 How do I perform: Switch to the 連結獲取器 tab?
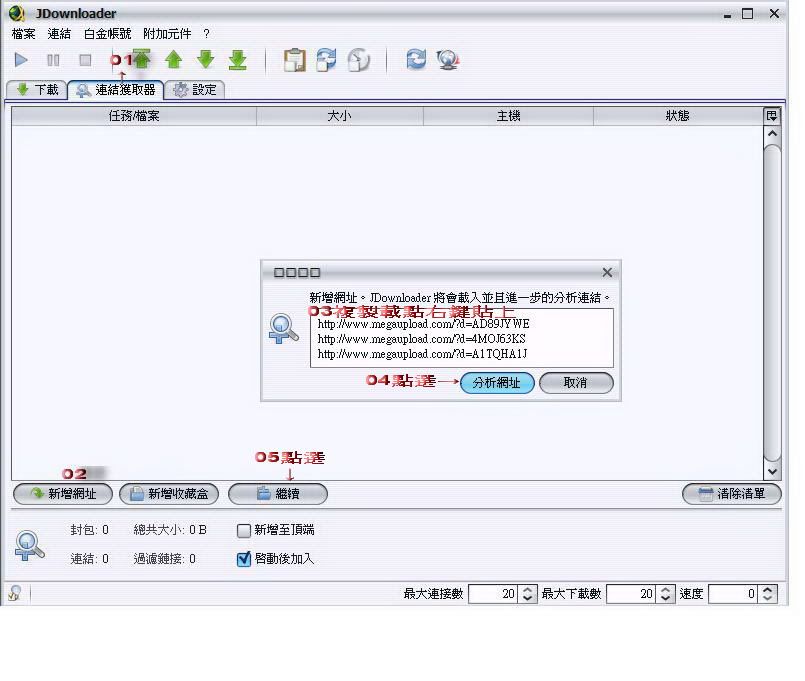[116, 90]
